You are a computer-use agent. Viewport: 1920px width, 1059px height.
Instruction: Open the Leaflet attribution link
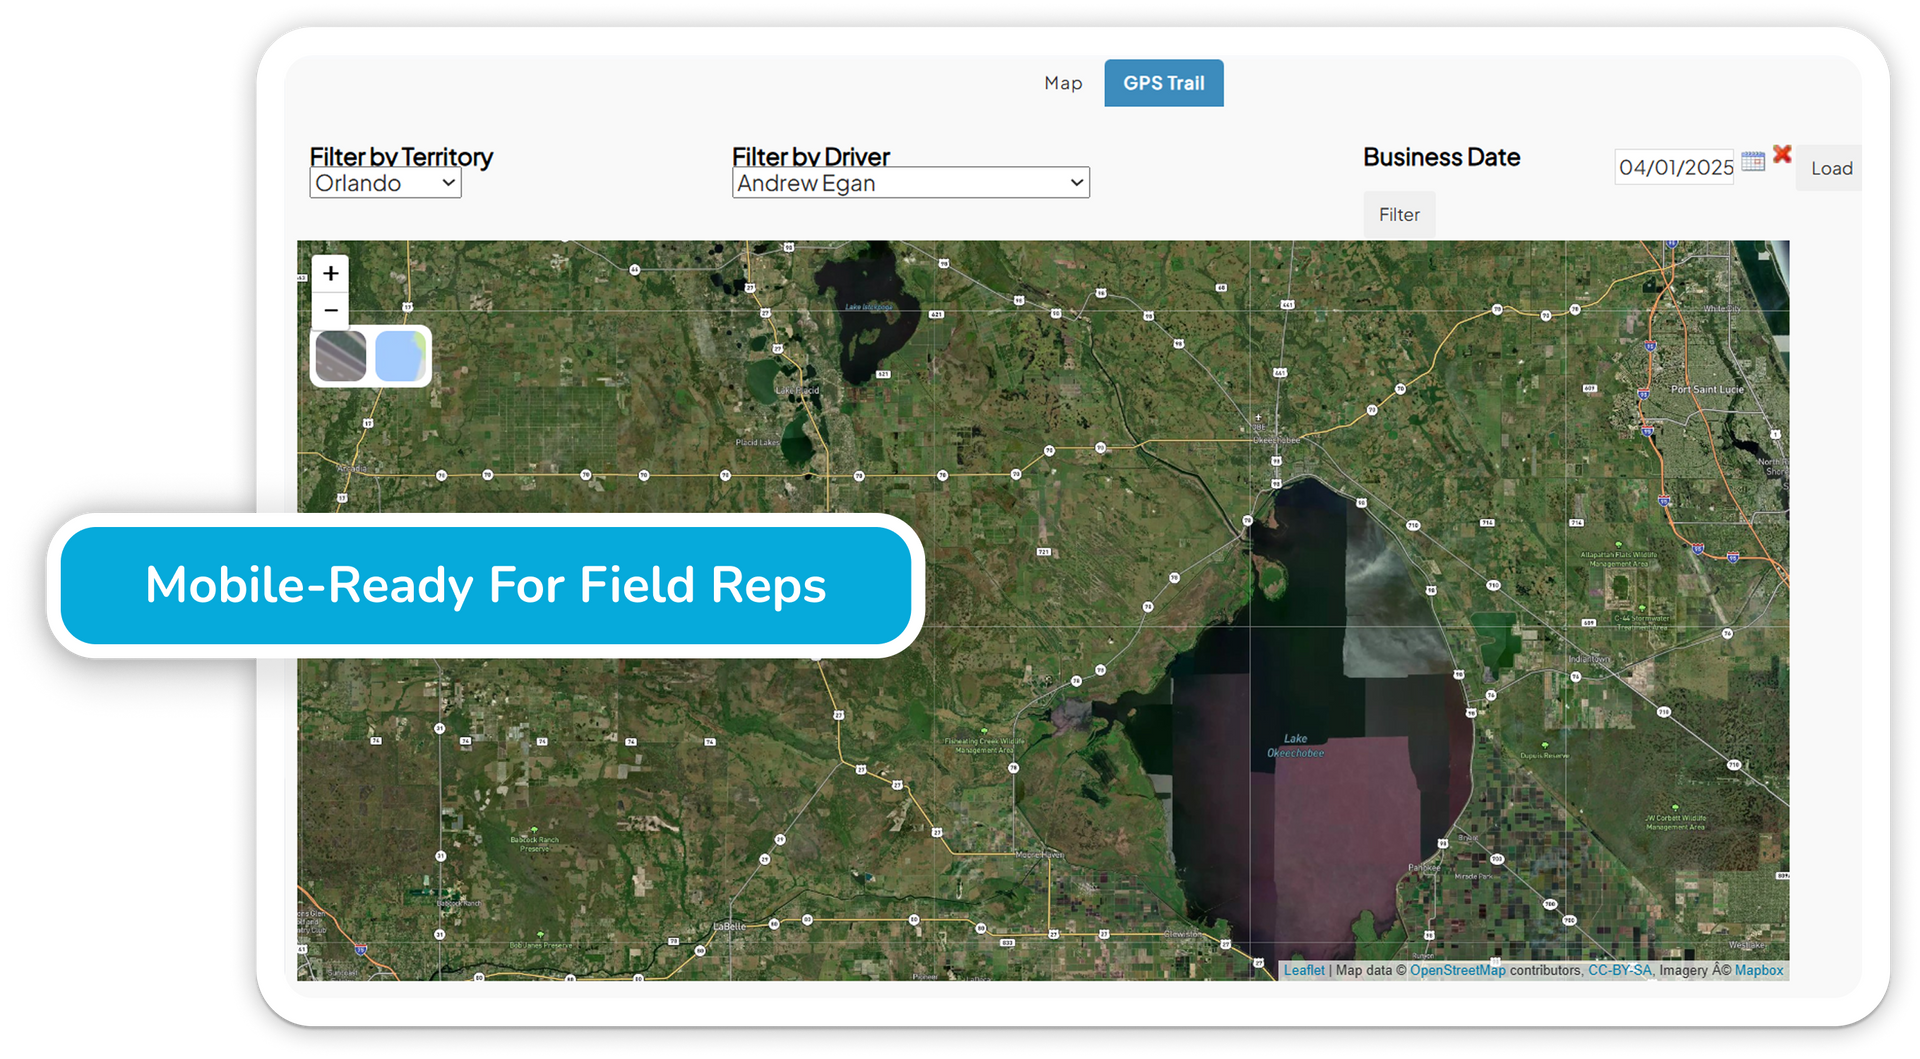(x=1304, y=970)
